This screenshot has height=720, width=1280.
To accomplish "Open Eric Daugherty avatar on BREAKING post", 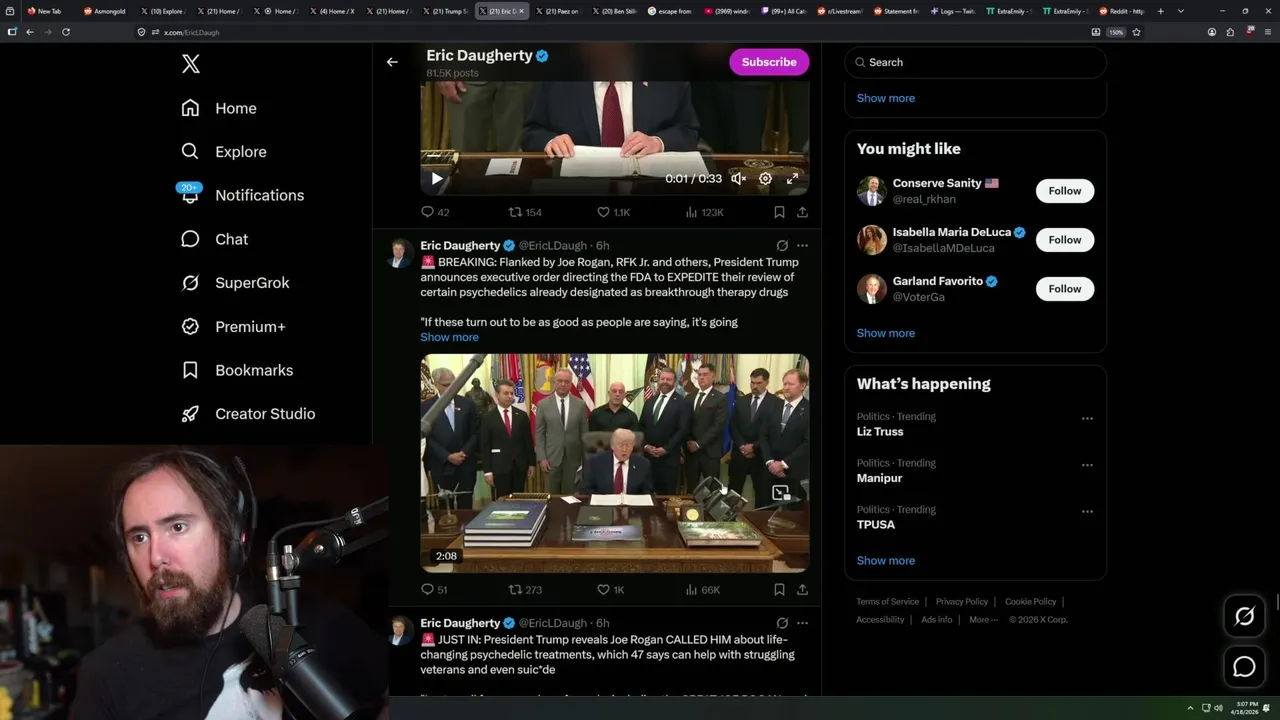I will click(401, 252).
